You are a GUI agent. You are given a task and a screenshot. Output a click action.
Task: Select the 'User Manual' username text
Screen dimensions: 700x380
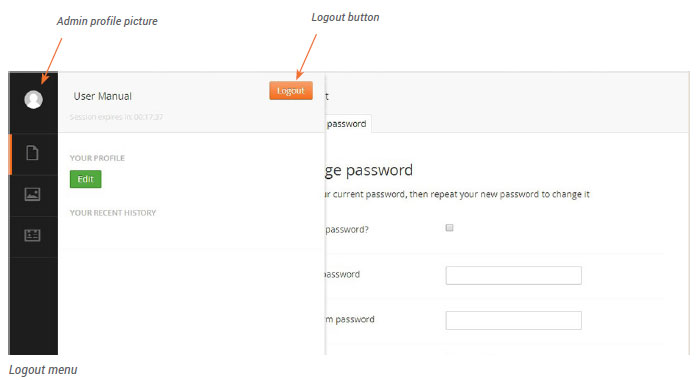tap(103, 96)
